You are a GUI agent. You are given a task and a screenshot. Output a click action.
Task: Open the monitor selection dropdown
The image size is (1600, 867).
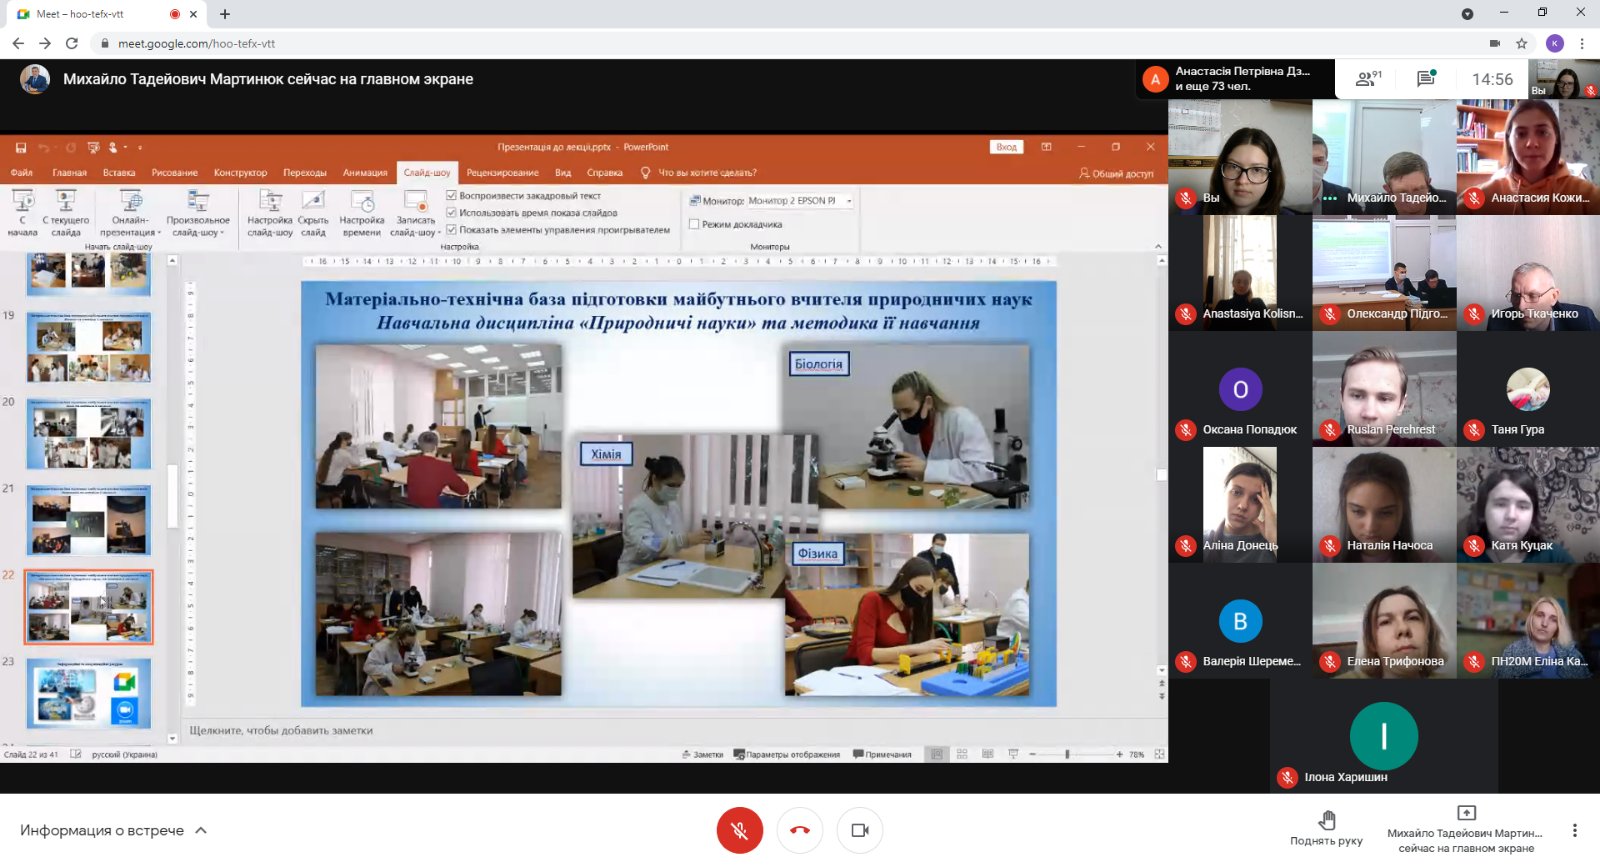pyautogui.click(x=849, y=201)
